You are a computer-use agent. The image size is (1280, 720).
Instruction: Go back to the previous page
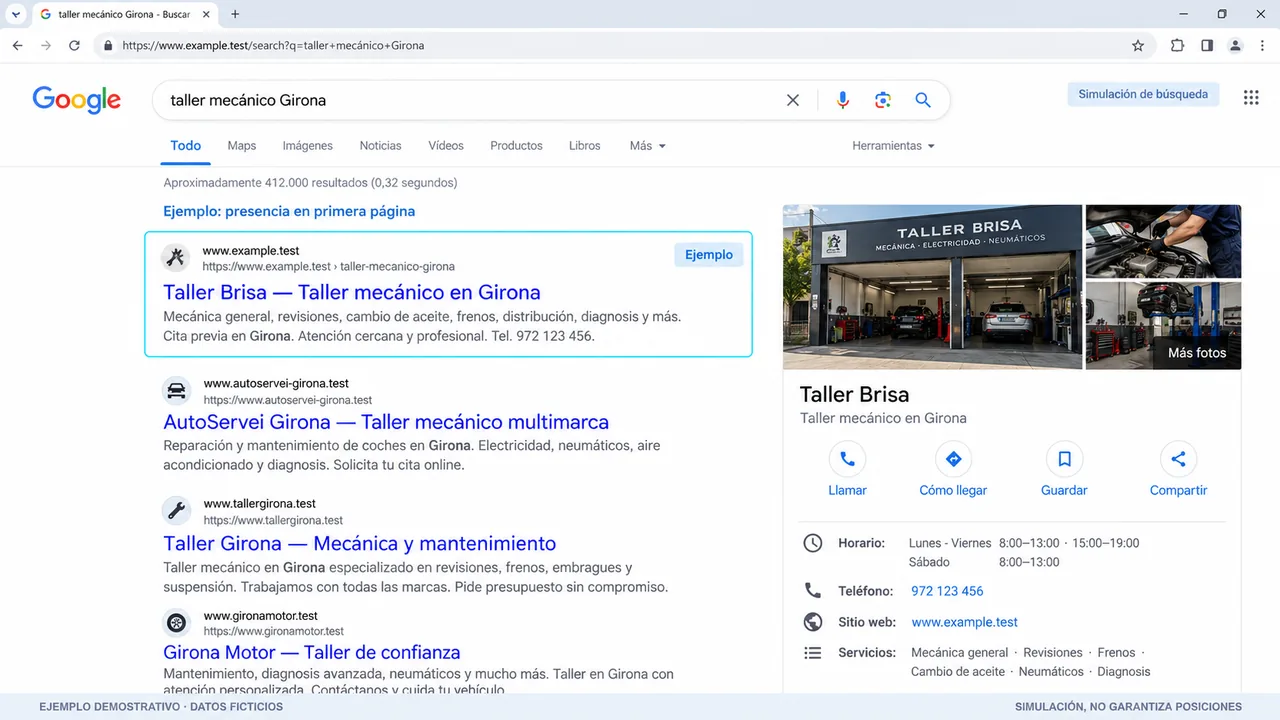click(x=17, y=45)
